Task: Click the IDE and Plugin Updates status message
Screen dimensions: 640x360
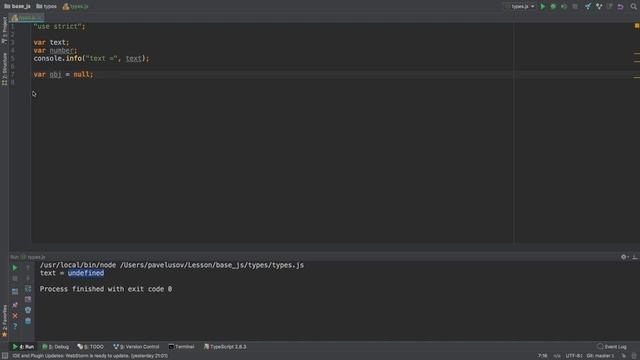Action: (90, 356)
